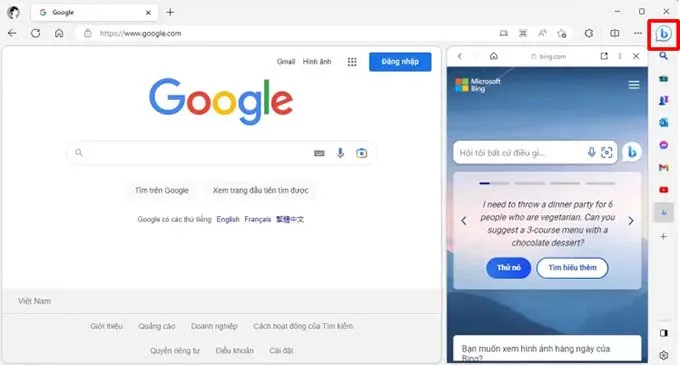Open sidebar Tools briefcase icon
680x365 pixels.
pos(664,78)
